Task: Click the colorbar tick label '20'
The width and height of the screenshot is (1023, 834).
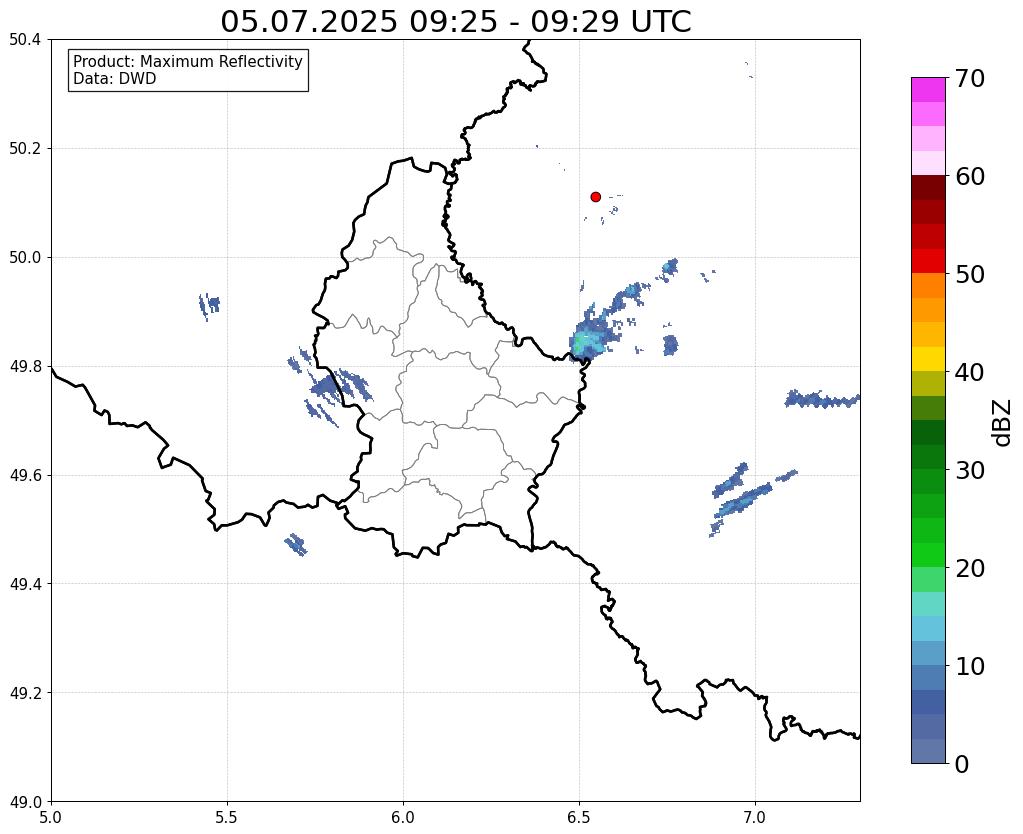Action: point(970,568)
